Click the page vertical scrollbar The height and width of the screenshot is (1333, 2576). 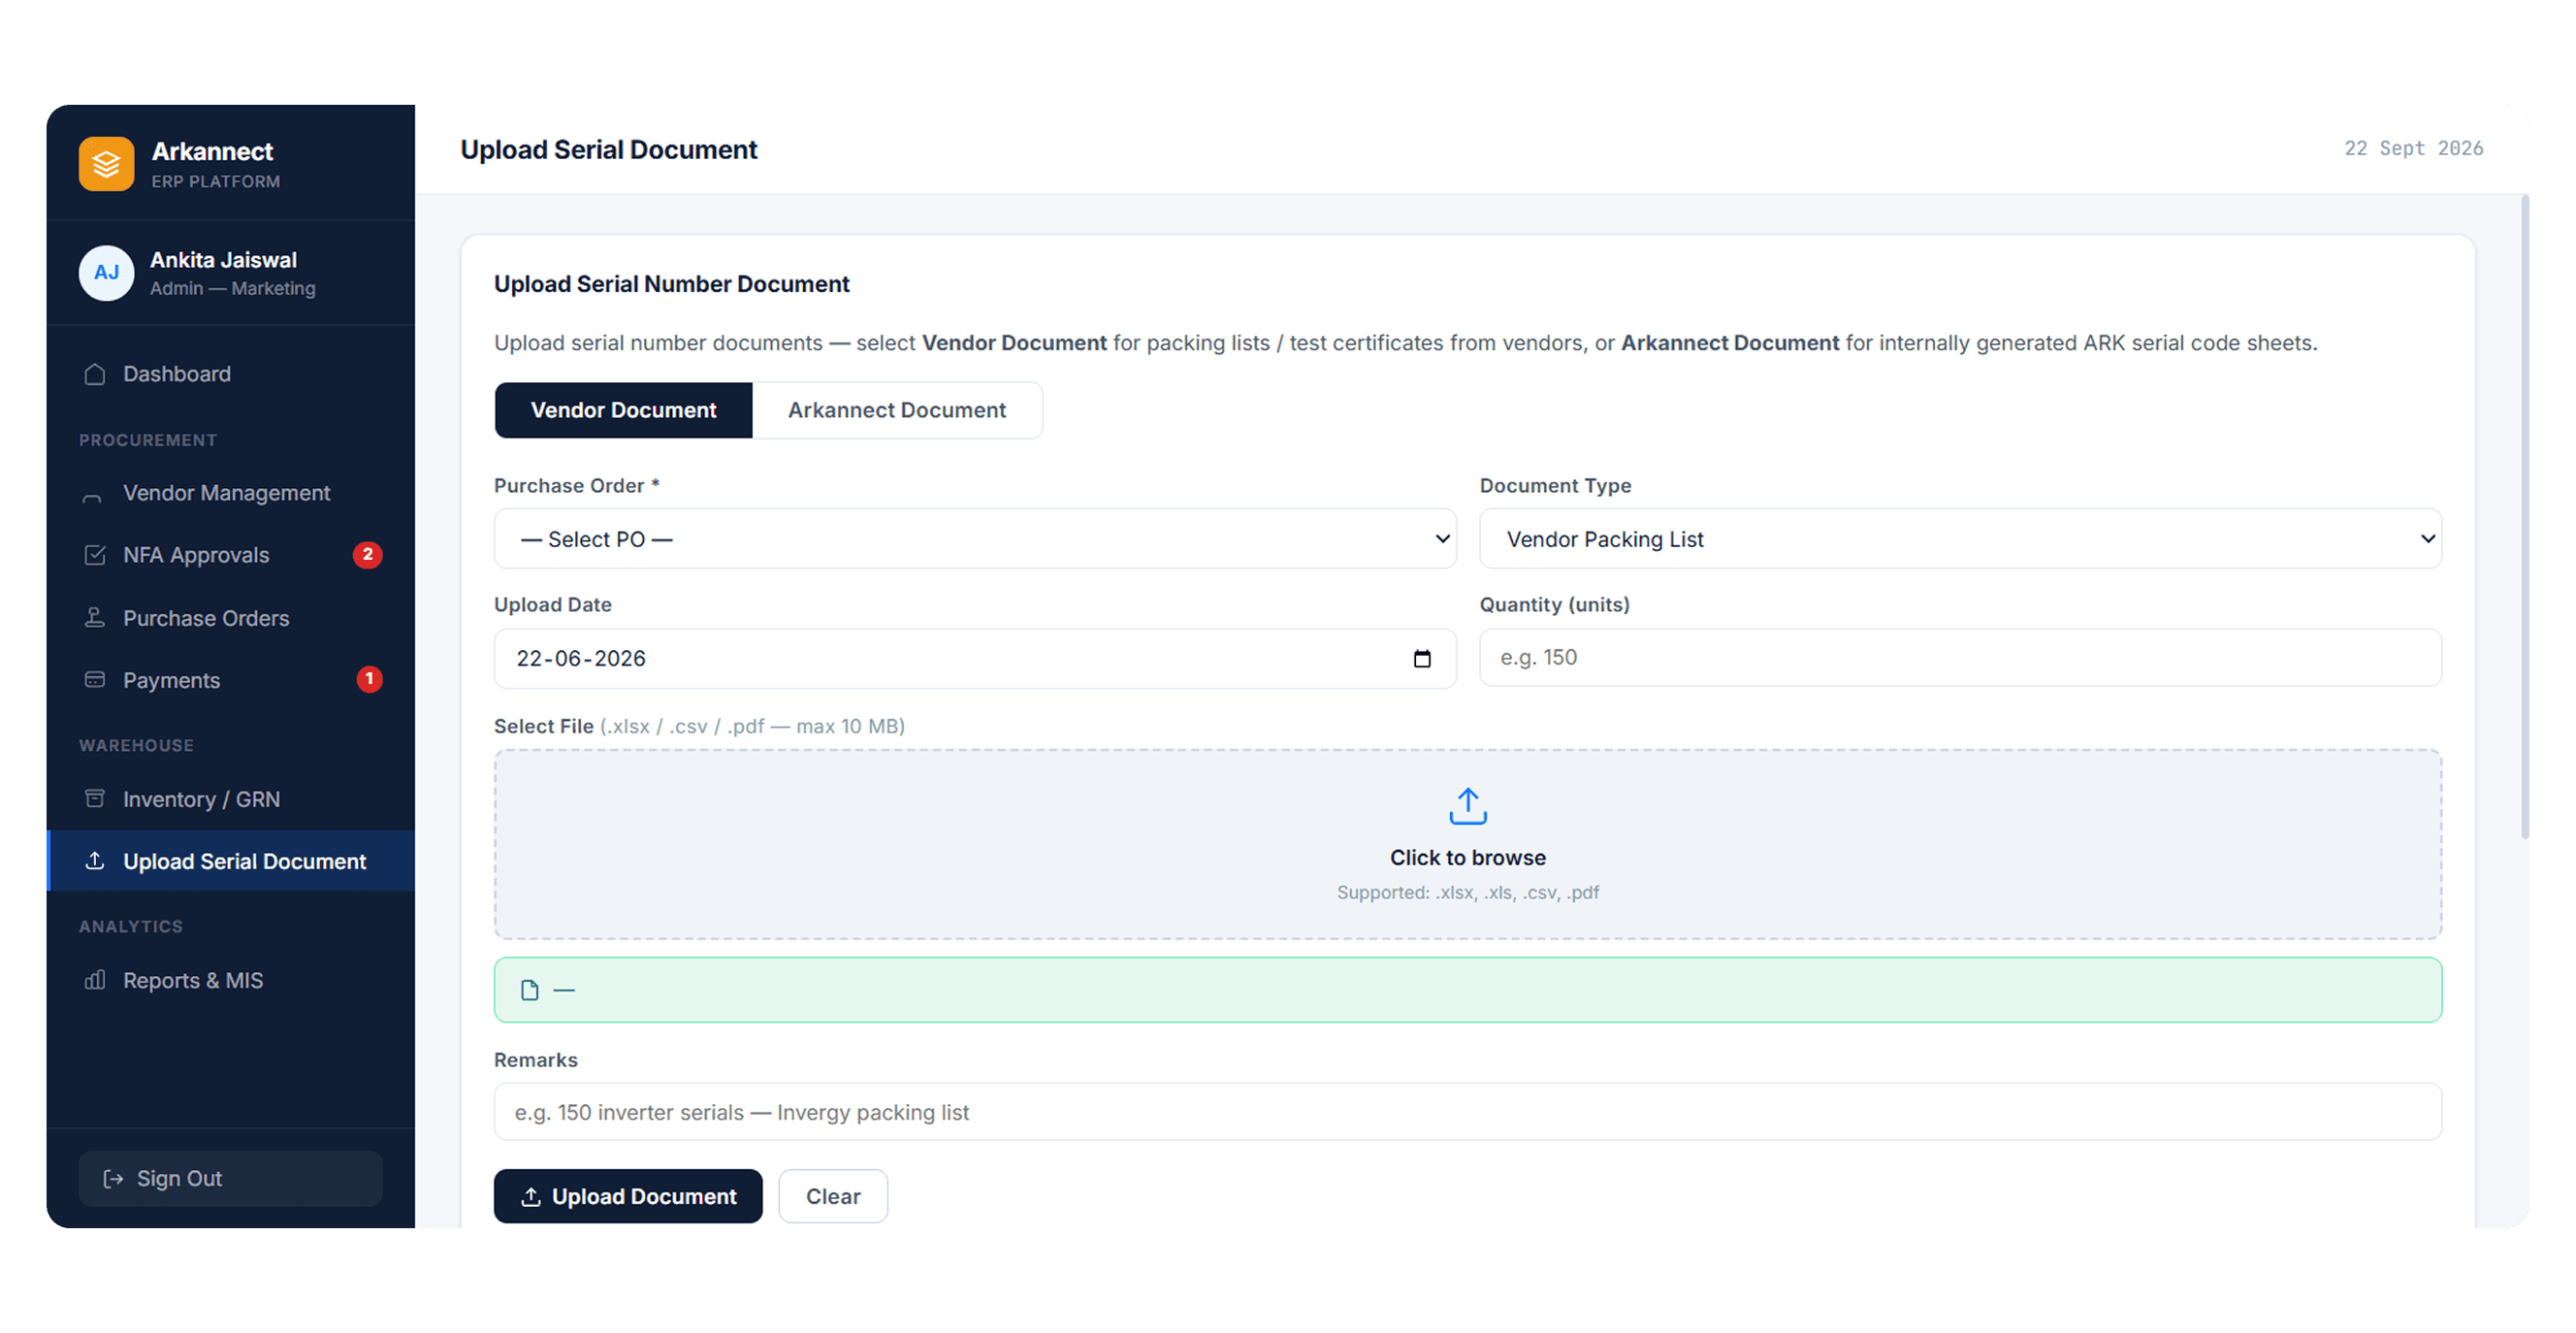click(2525, 518)
